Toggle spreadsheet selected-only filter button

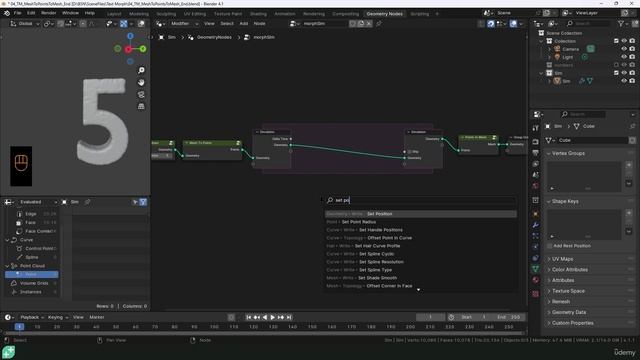coord(135,202)
